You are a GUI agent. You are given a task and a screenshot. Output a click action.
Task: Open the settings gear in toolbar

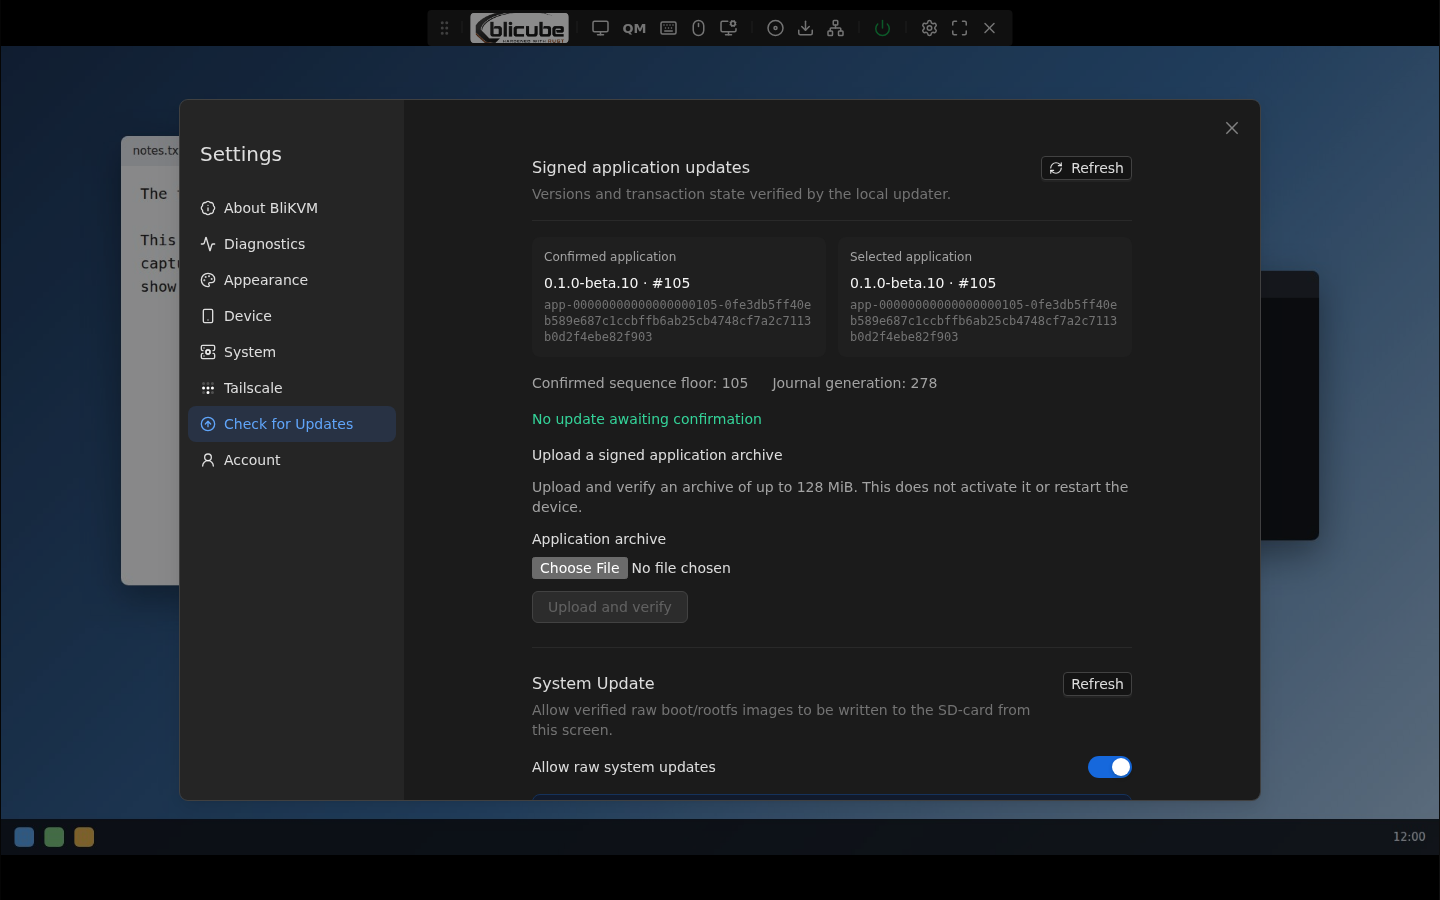[929, 28]
